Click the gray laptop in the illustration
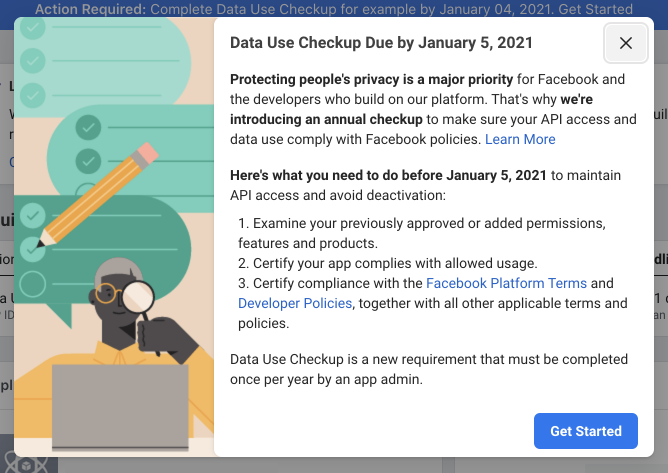The width and height of the screenshot is (668, 473). [x=120, y=407]
